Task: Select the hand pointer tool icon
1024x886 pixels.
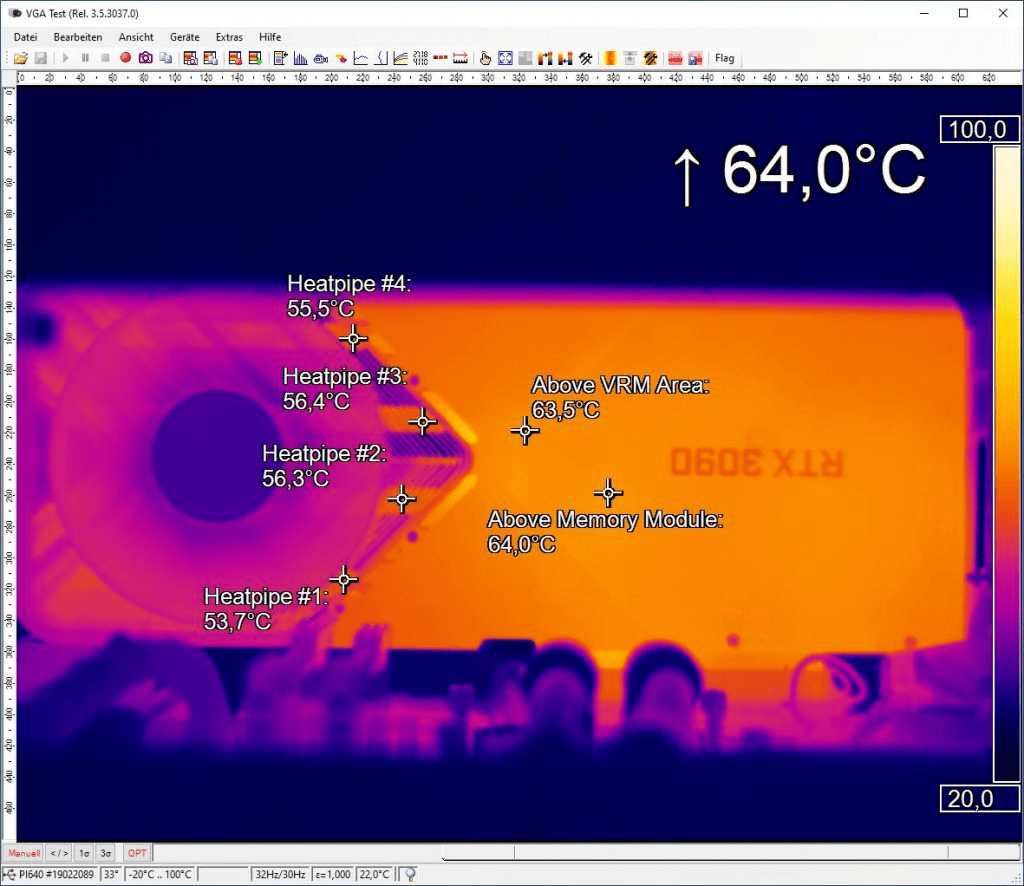Action: [485, 58]
